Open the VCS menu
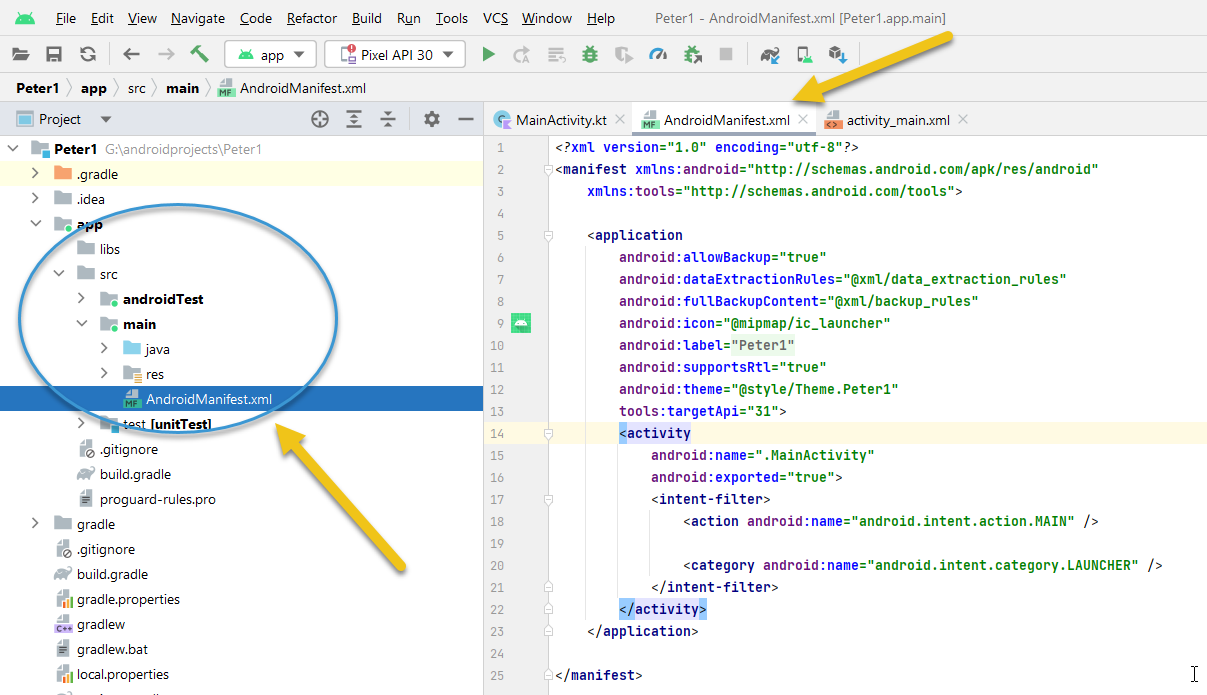The width and height of the screenshot is (1207, 695). point(495,18)
